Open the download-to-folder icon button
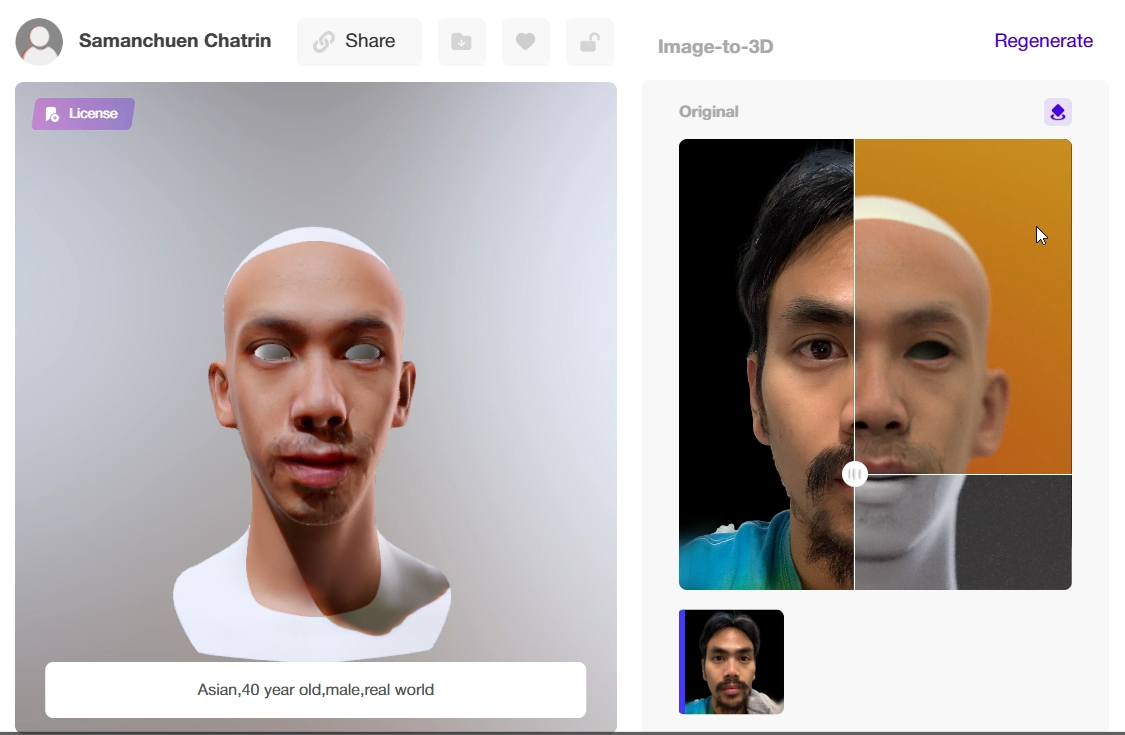This screenshot has height=735, width=1125. point(461,42)
